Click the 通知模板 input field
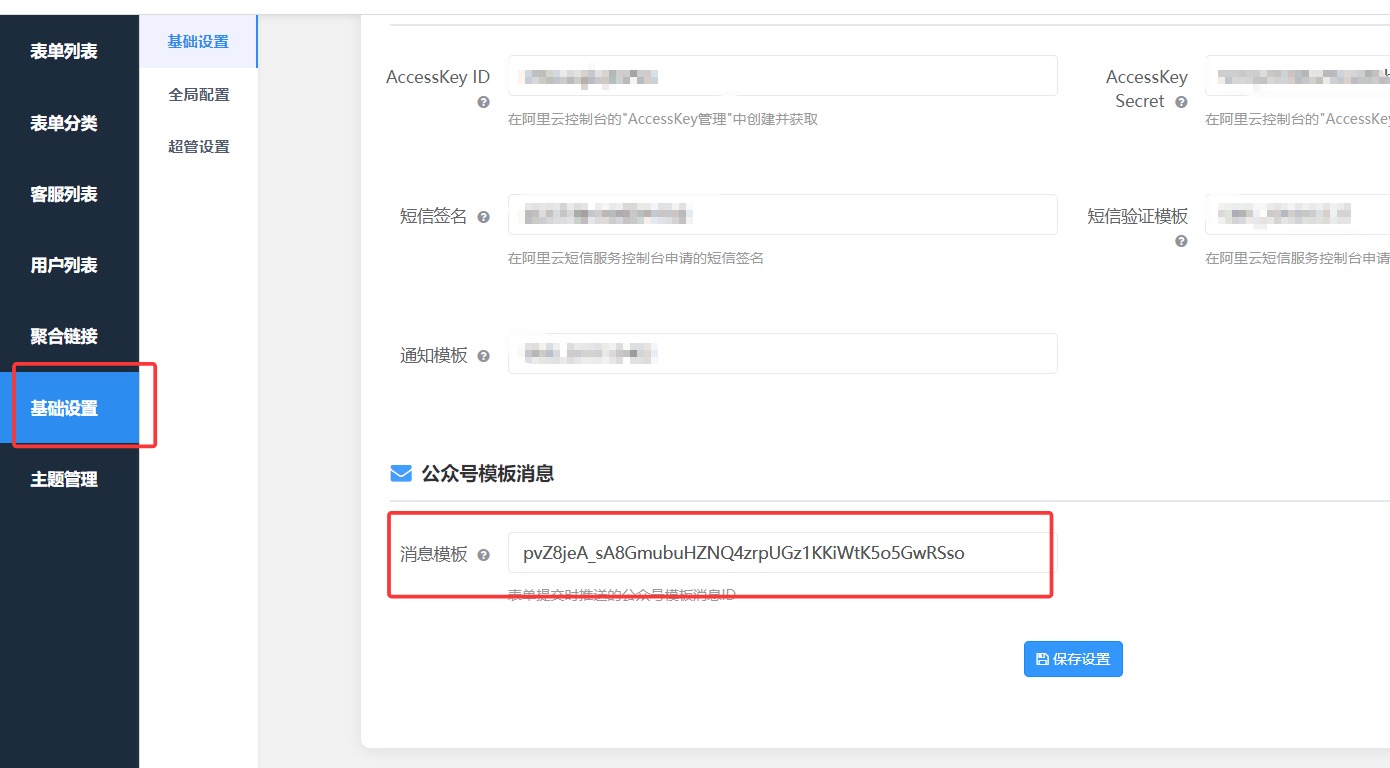 coord(782,354)
